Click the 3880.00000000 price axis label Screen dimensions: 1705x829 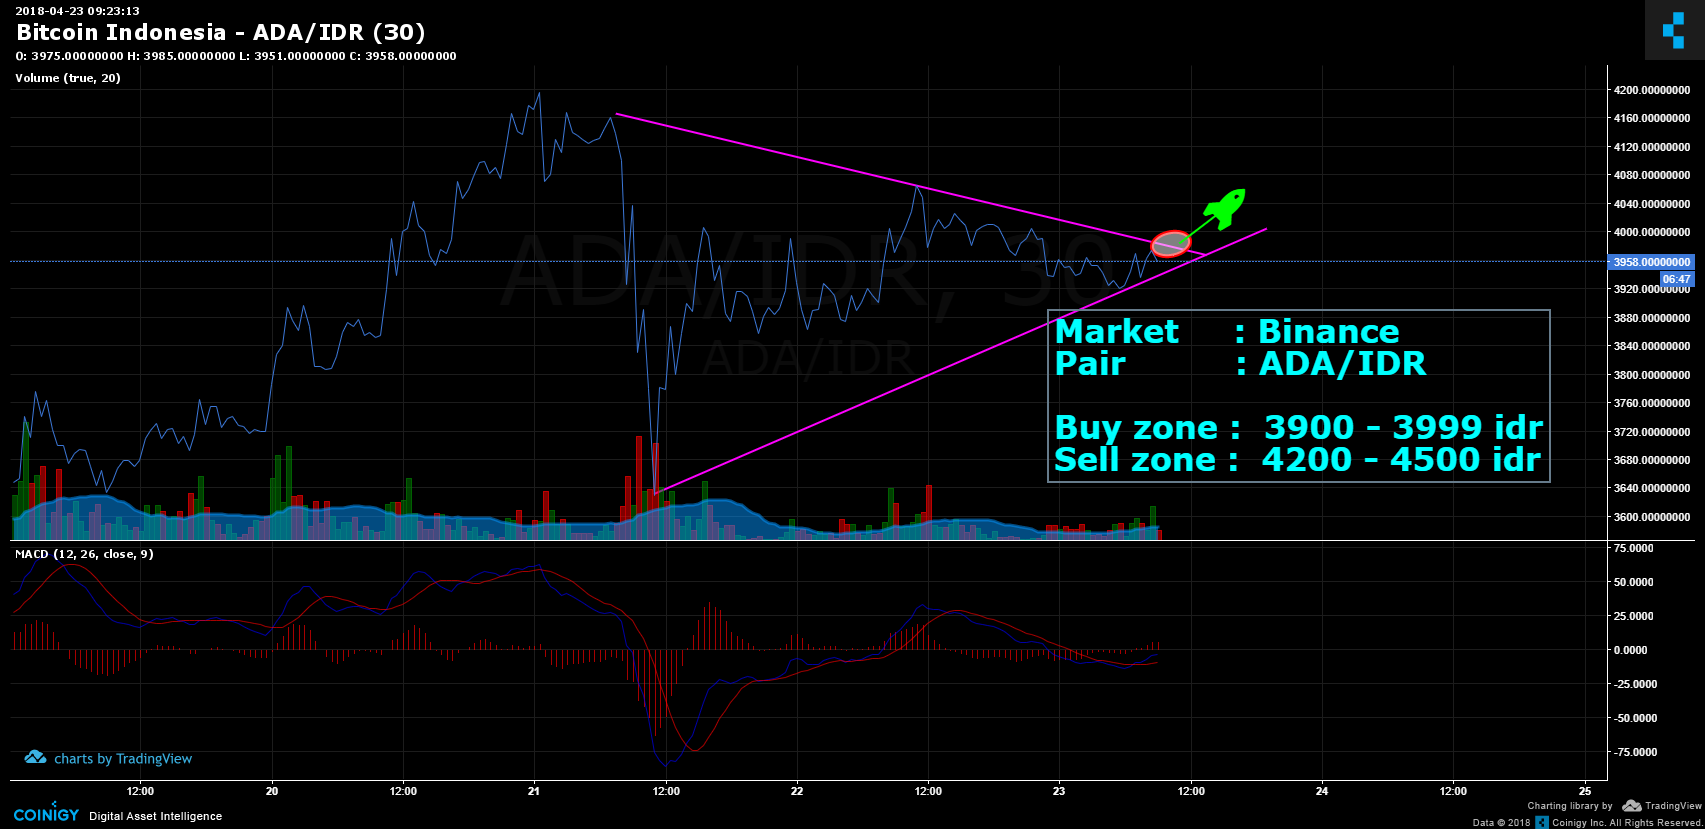(x=1651, y=318)
